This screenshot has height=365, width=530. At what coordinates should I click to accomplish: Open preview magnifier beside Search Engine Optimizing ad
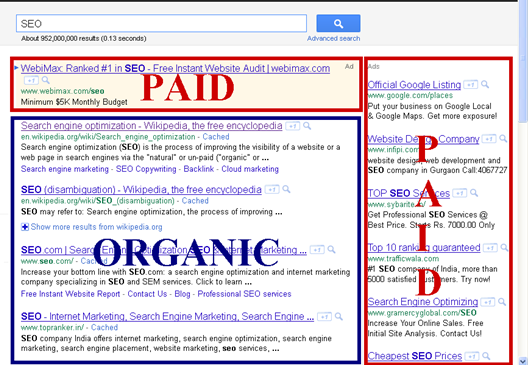pyautogui.click(x=502, y=301)
